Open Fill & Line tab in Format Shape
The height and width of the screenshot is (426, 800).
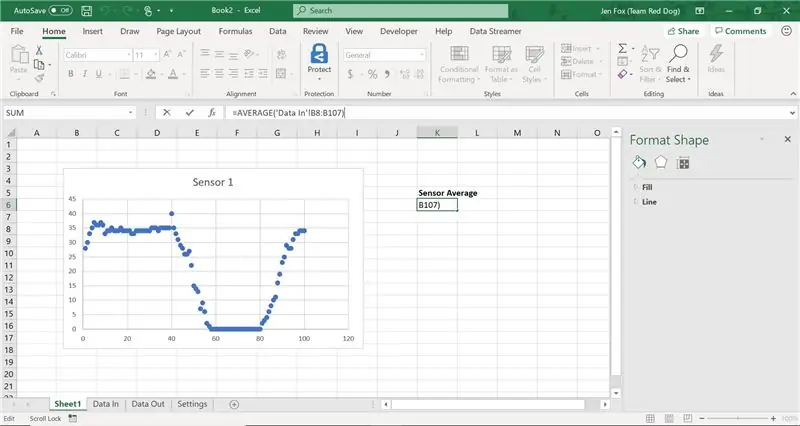coord(639,163)
